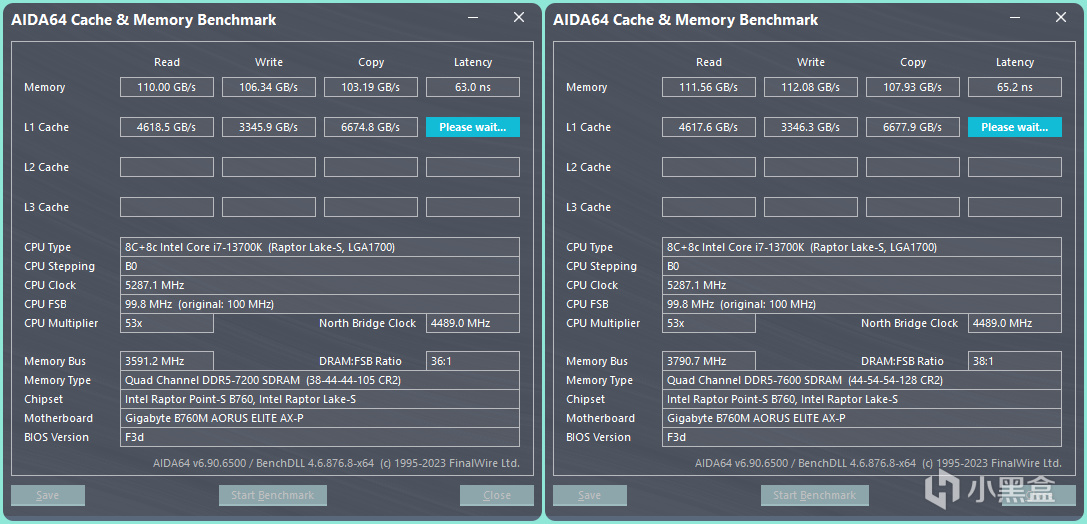Click Save in the DDR5-7200 benchmark window
Screen dimensions: 1087x524
pos(48,495)
